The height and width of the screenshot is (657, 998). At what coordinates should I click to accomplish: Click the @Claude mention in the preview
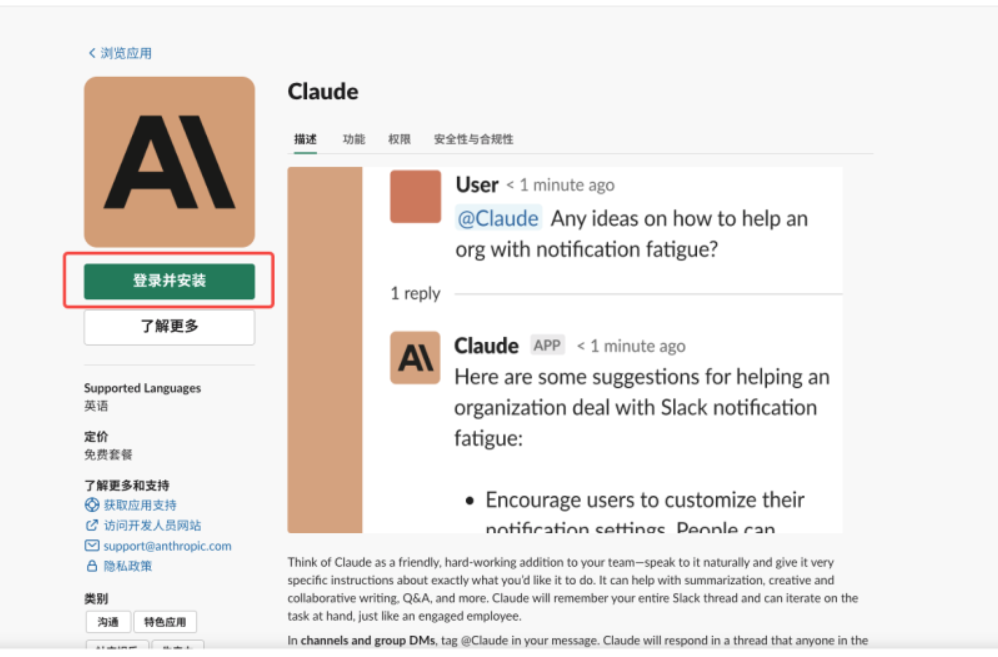[x=498, y=218]
